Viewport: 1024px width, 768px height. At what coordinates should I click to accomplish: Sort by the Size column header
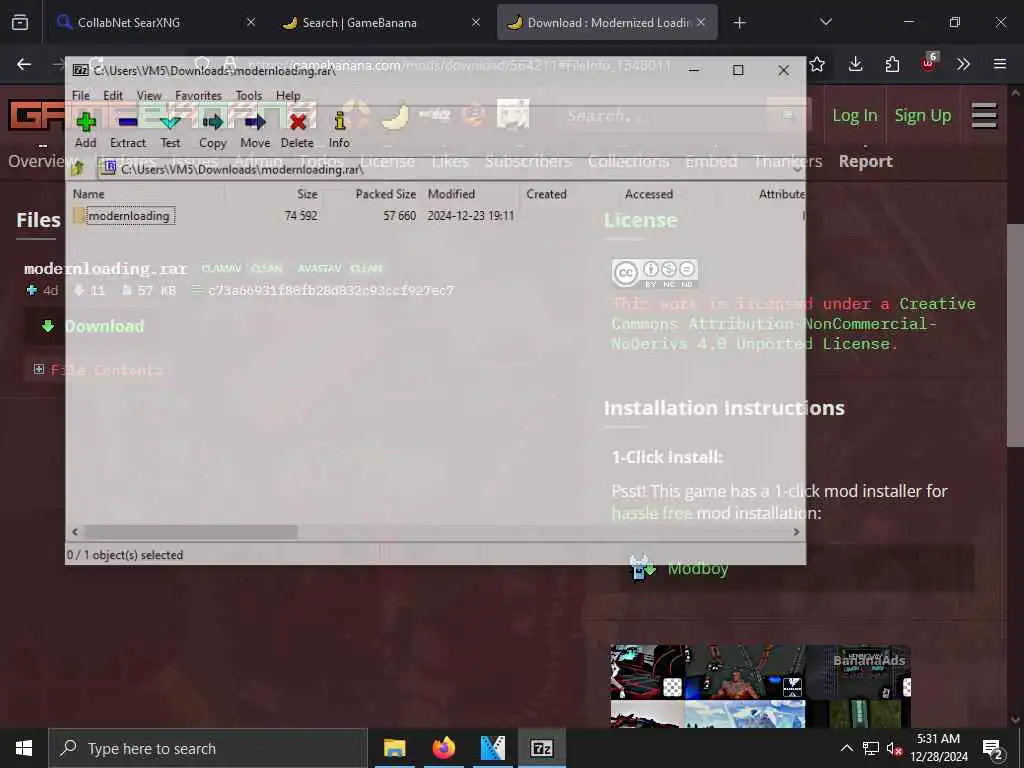(307, 194)
